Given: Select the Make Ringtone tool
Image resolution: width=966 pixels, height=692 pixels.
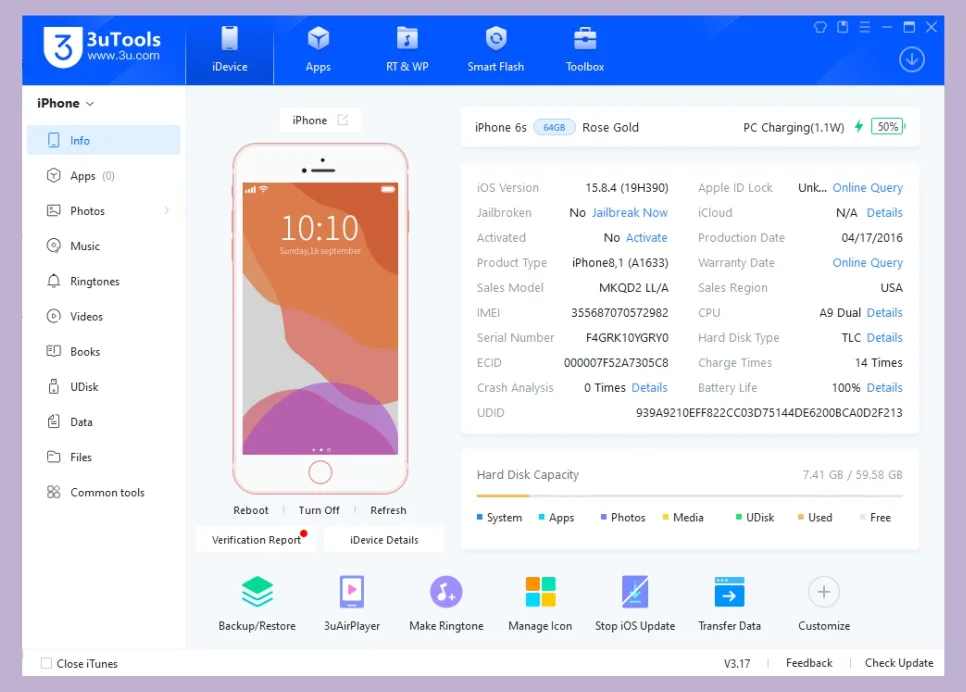Looking at the screenshot, I should pos(445,600).
